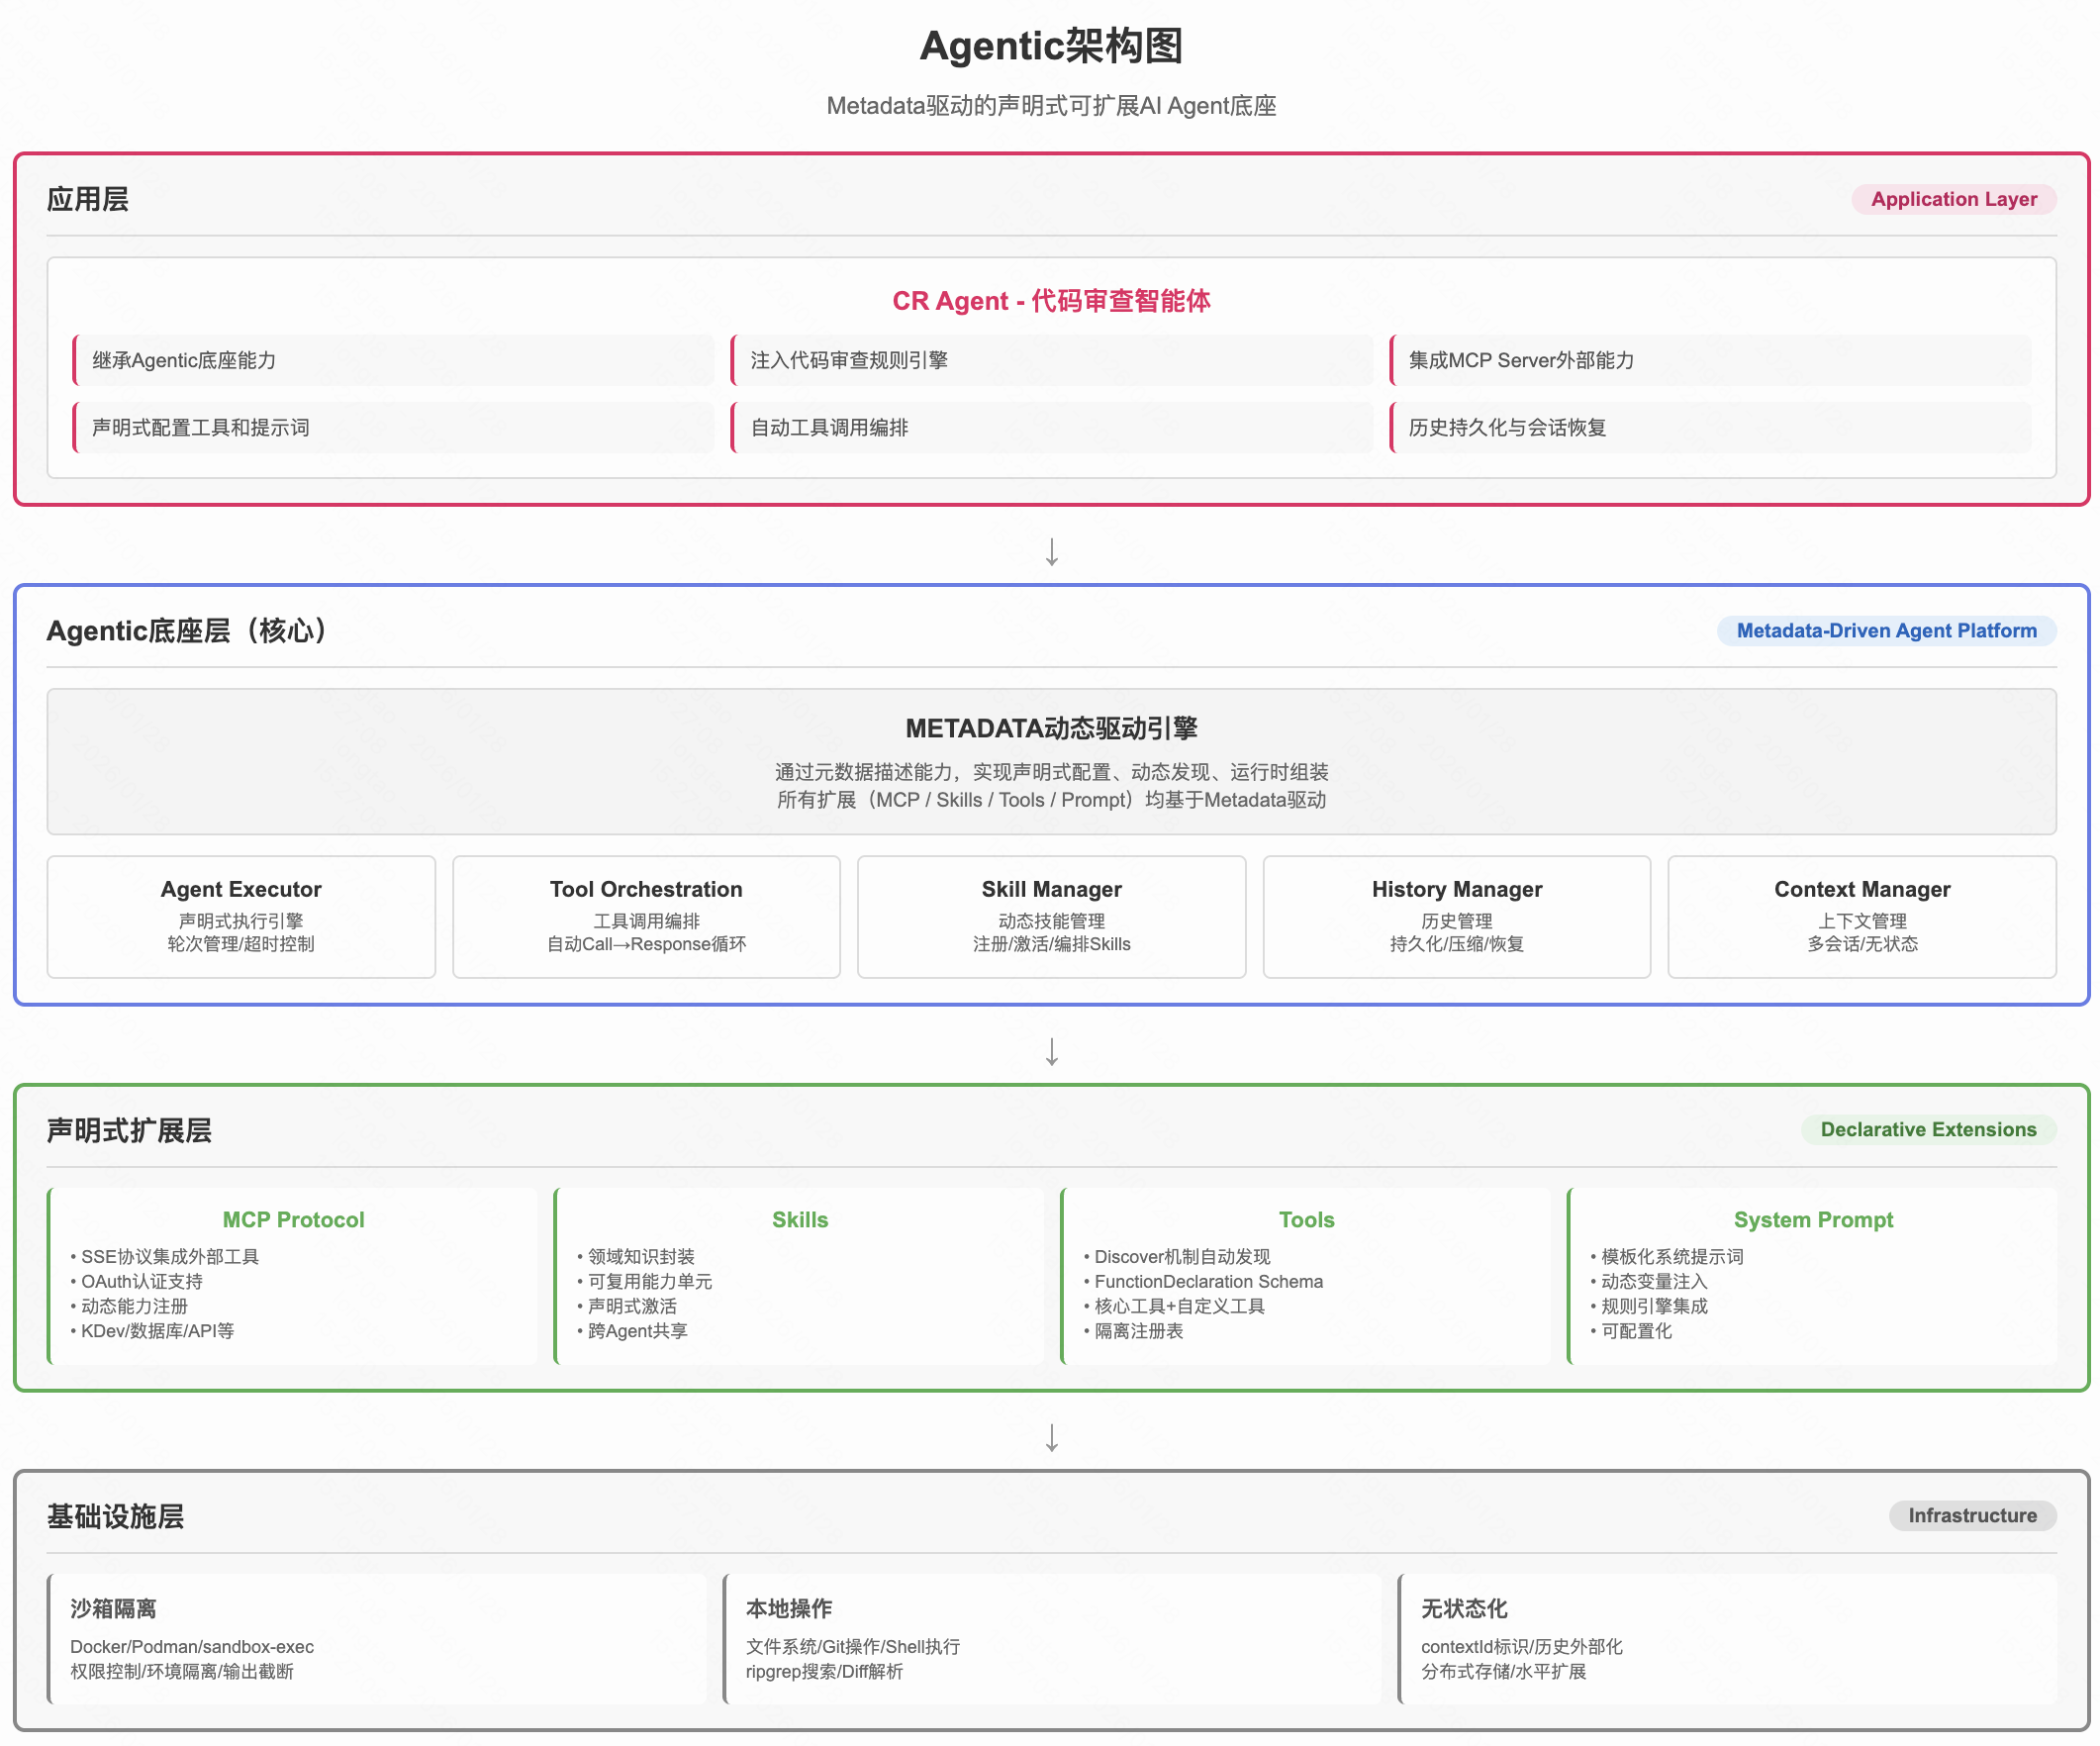Click the MCP Protocol heading
This screenshot has height=1746, width=2100.
click(293, 1220)
